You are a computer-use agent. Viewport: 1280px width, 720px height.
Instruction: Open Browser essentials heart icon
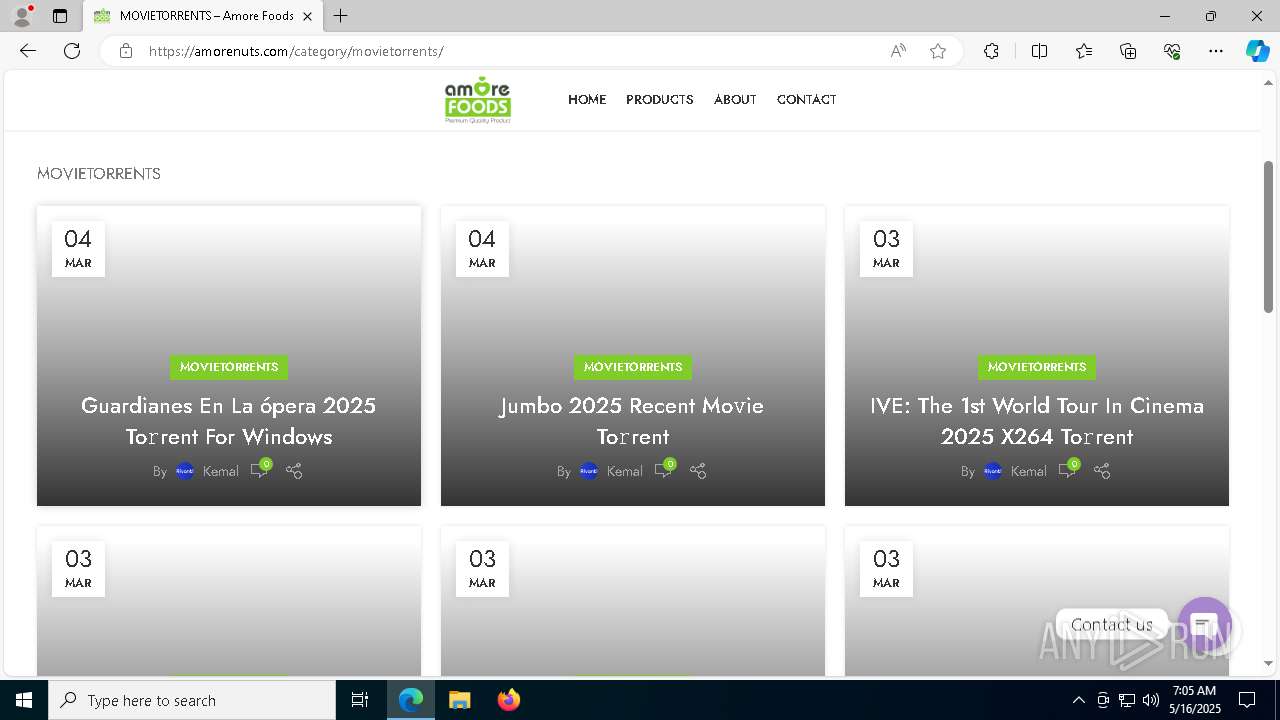click(1172, 51)
